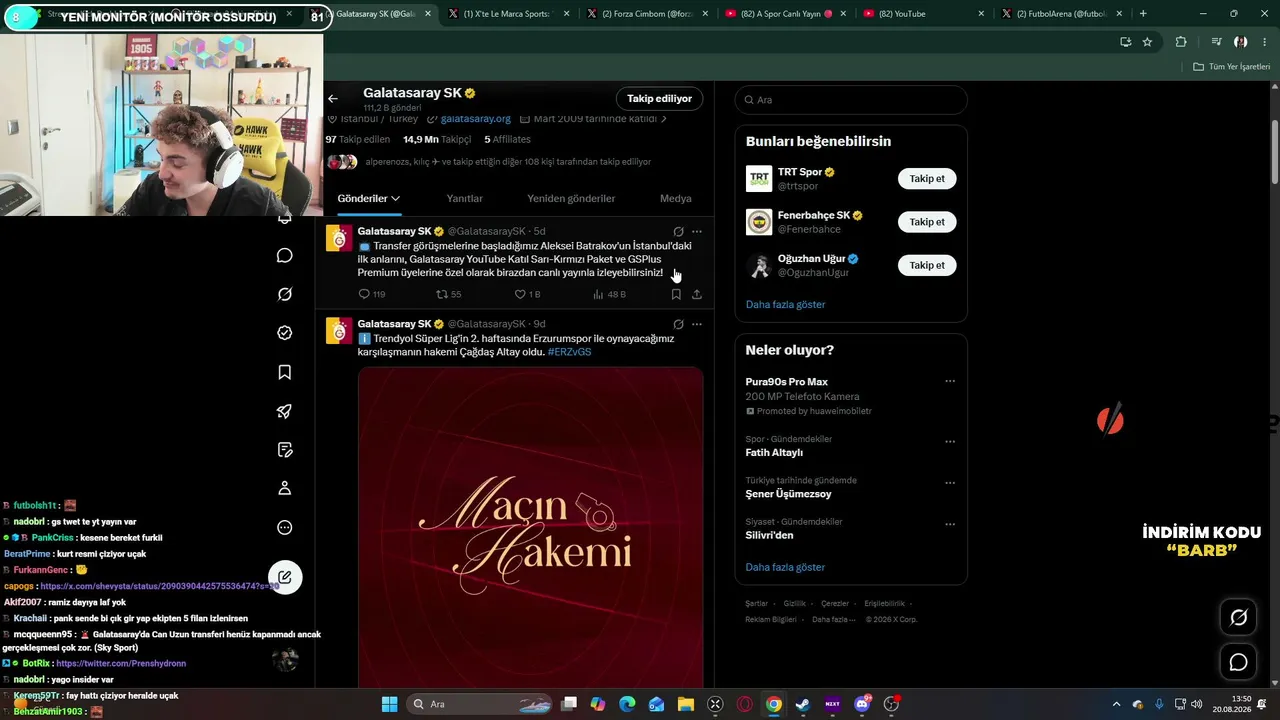Follow Oğuzhan Uğur with Takip et
The height and width of the screenshot is (720, 1280).
point(927,265)
